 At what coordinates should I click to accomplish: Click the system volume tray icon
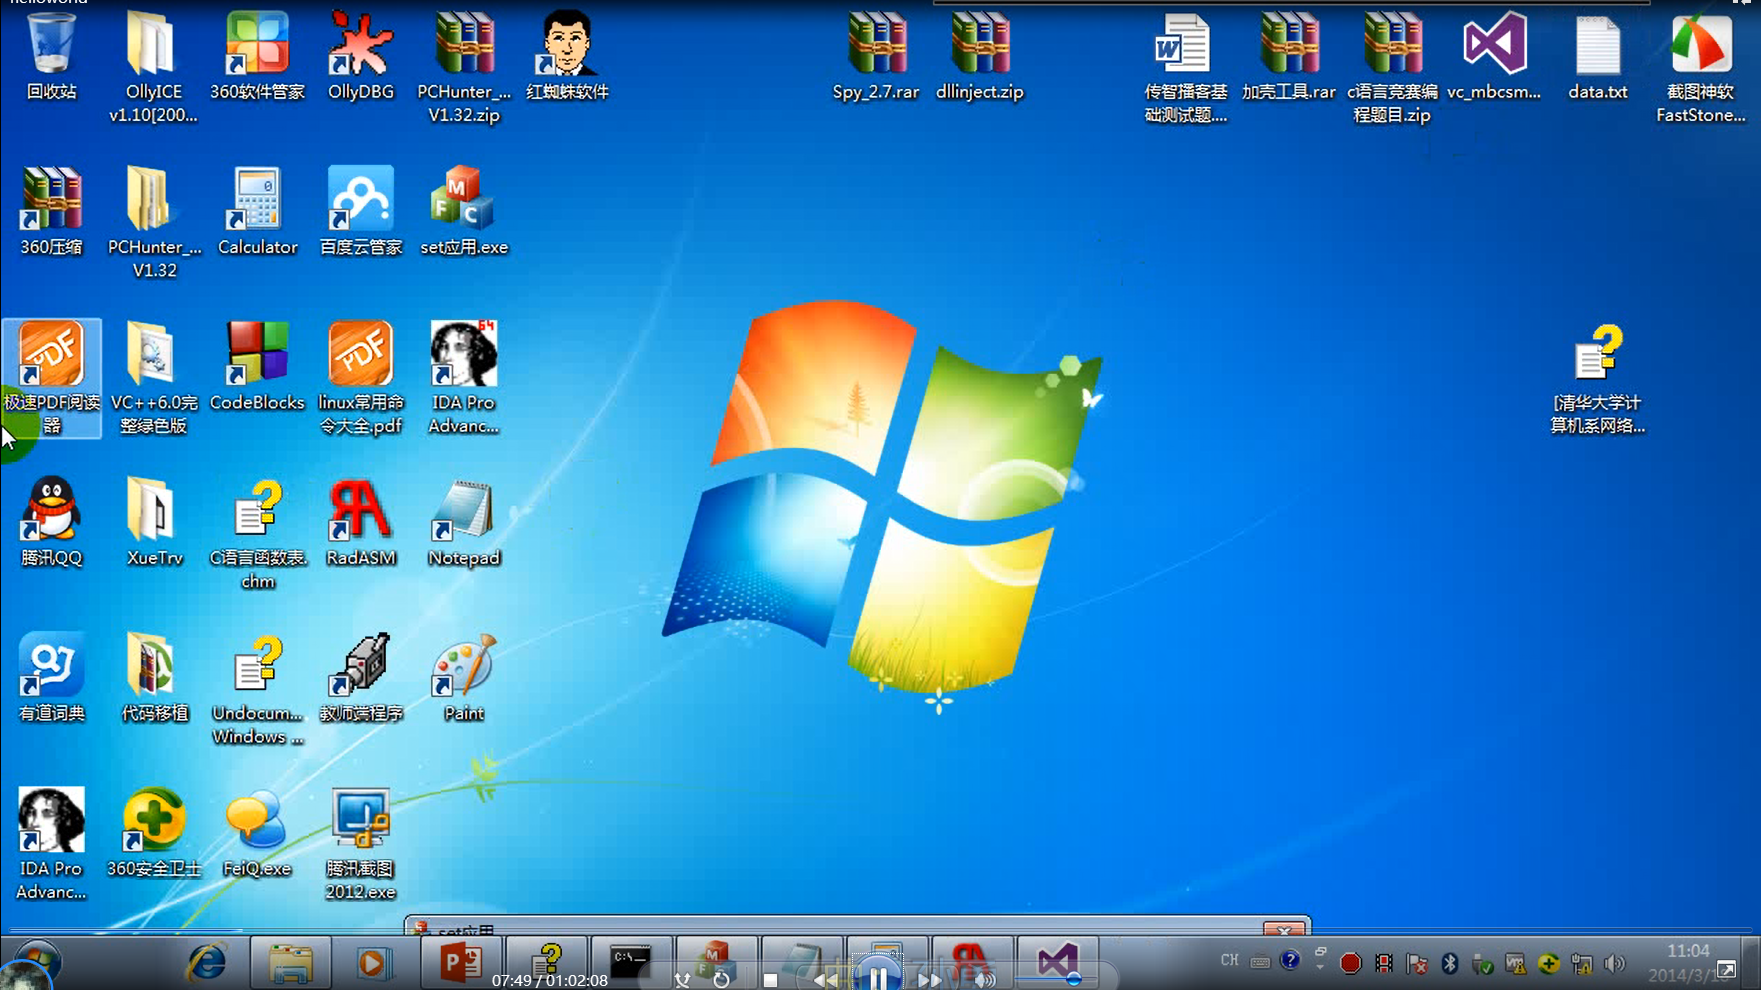(1614, 964)
